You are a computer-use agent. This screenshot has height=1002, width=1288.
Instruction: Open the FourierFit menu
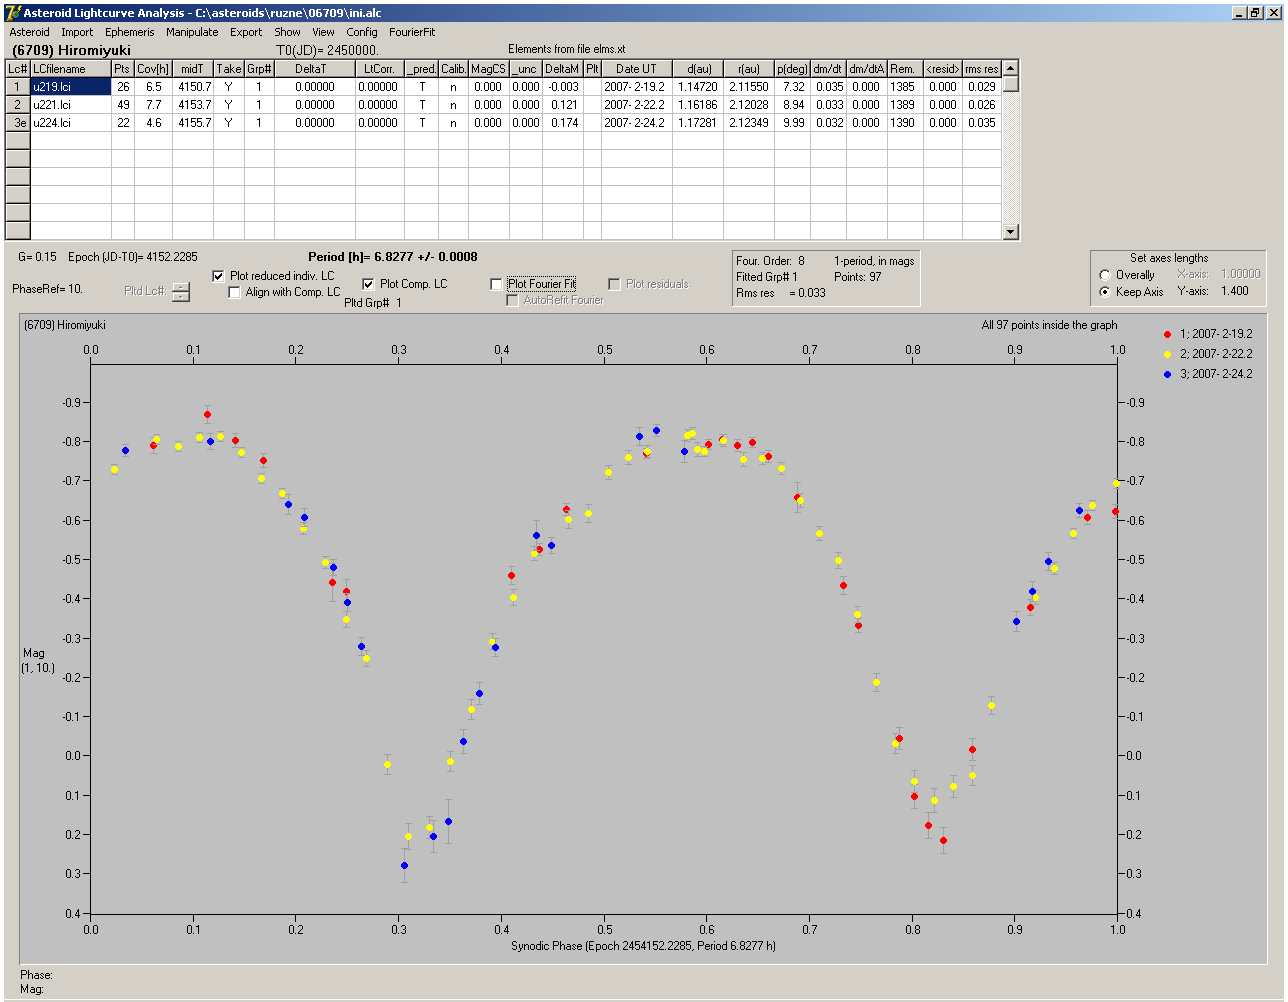(412, 32)
